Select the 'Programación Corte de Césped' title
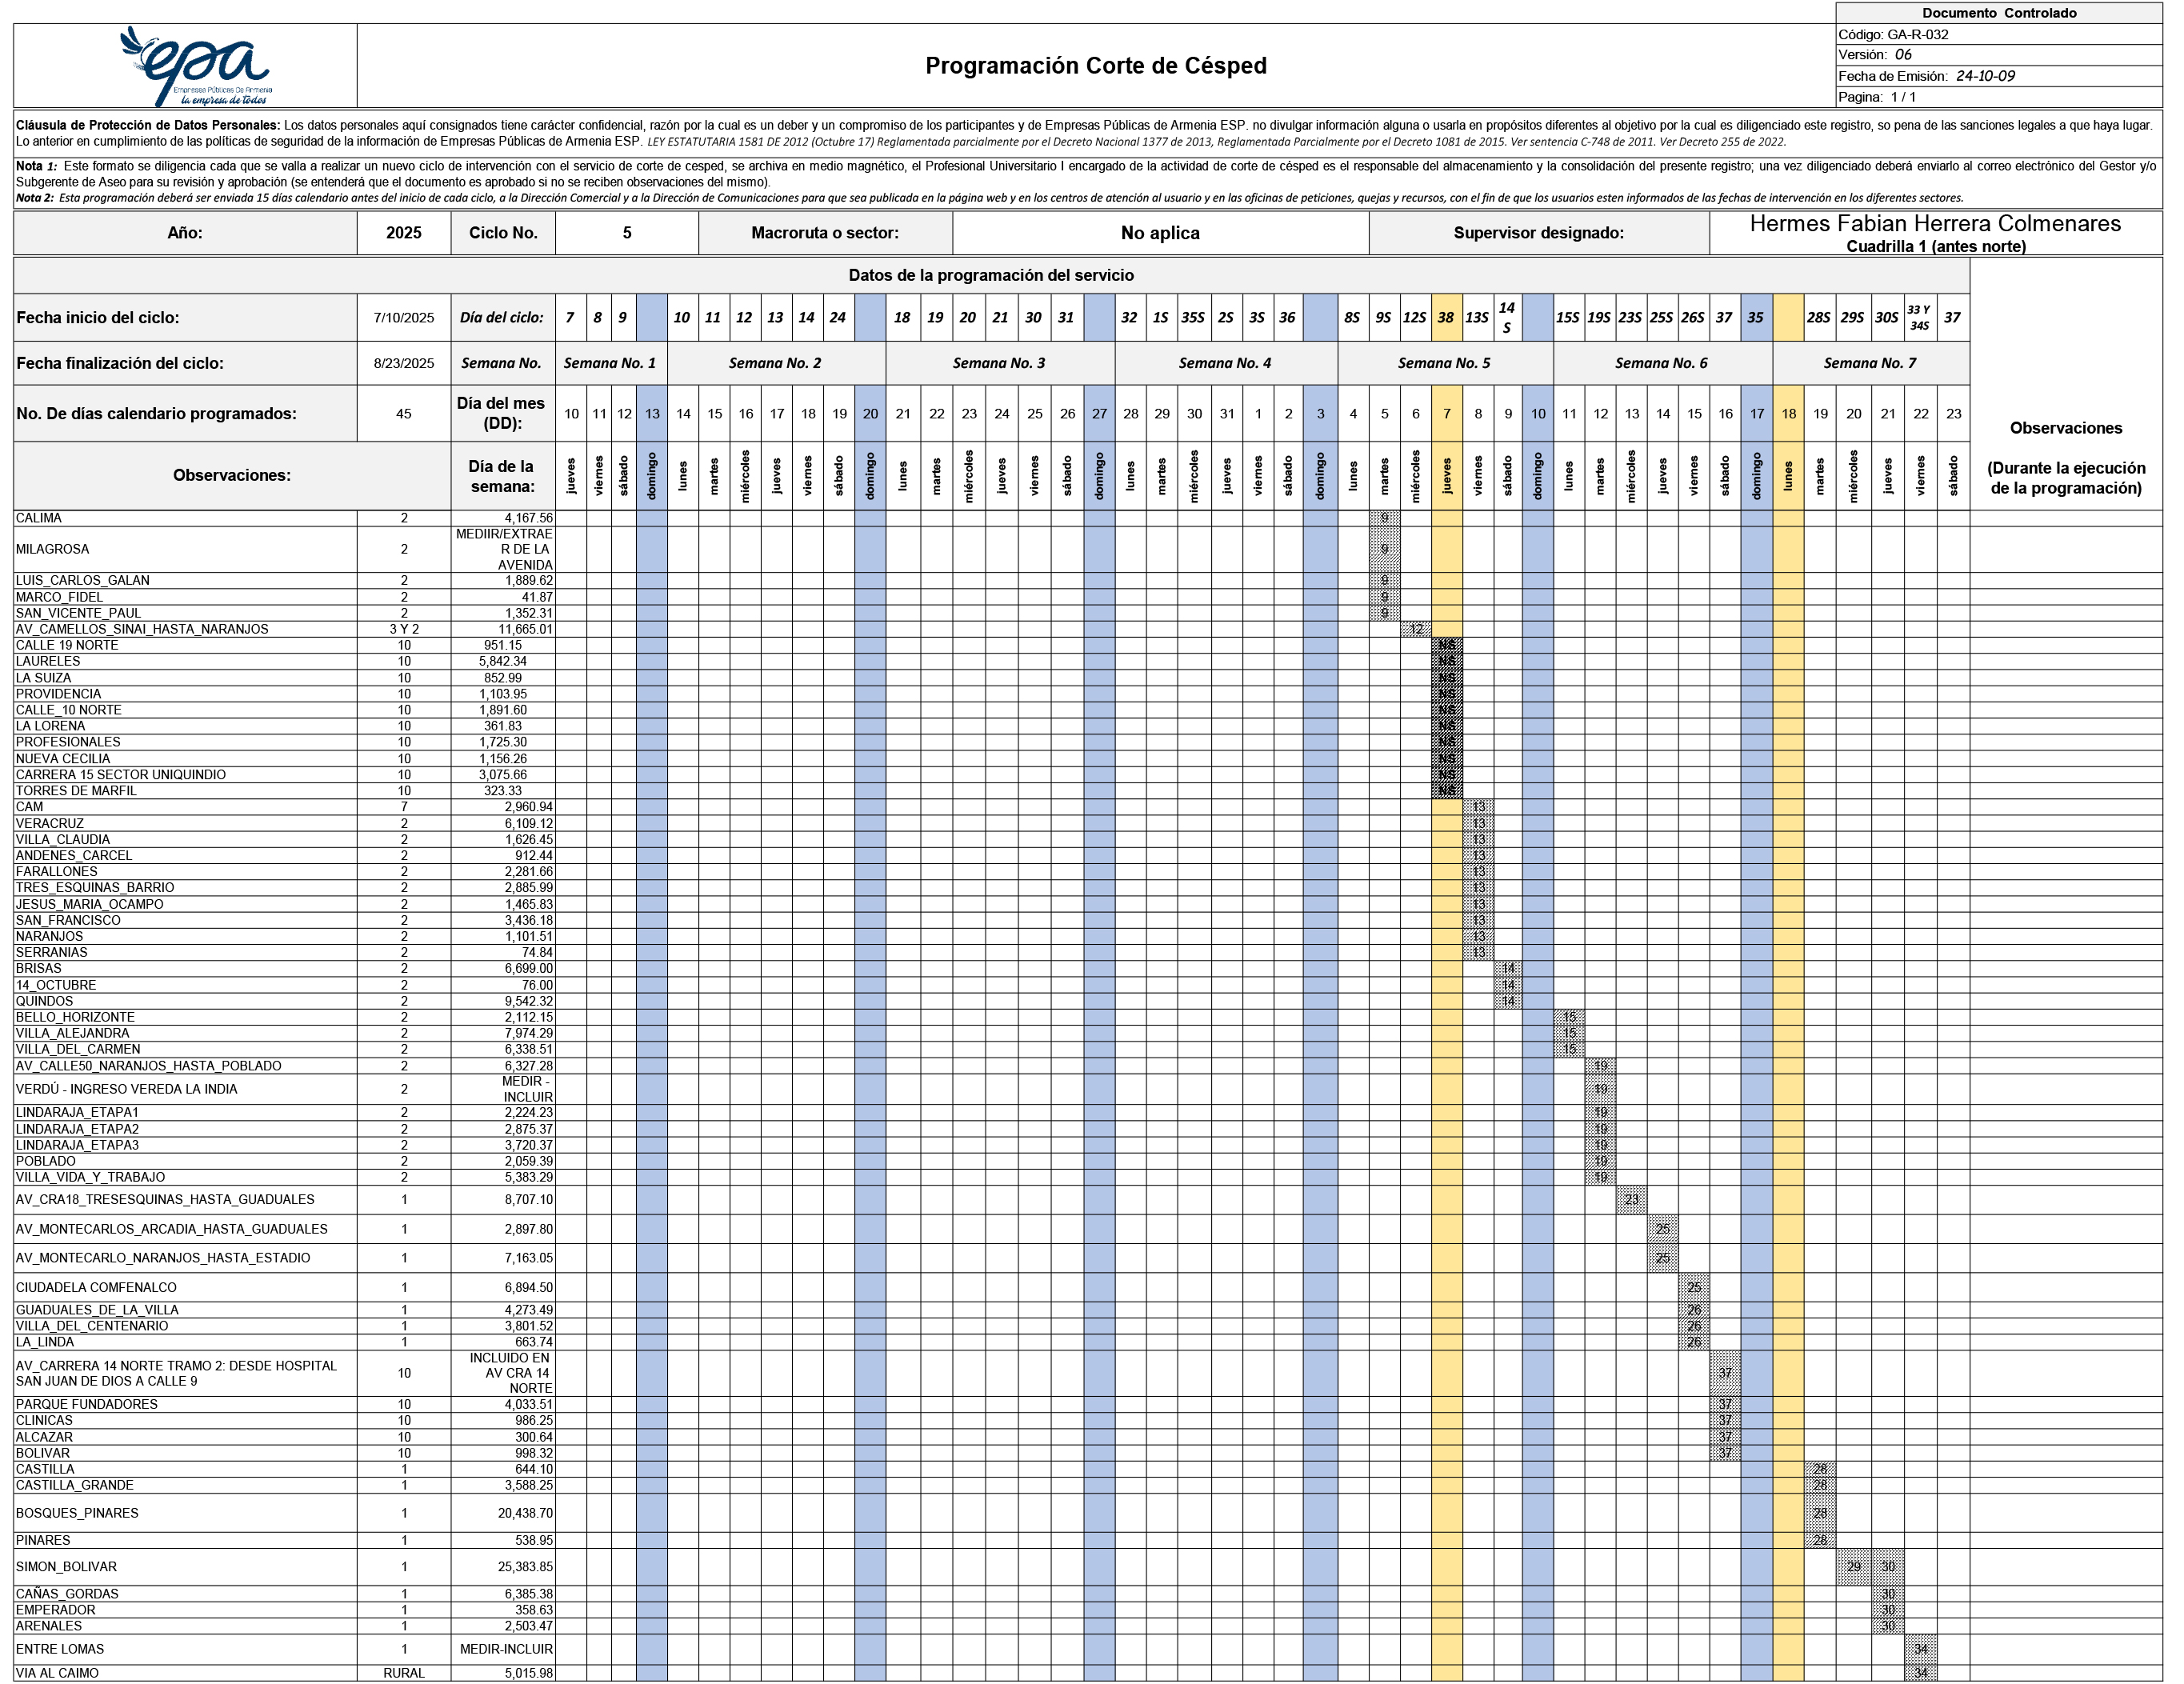This screenshot has height=1684, width=2184. tap(1095, 66)
